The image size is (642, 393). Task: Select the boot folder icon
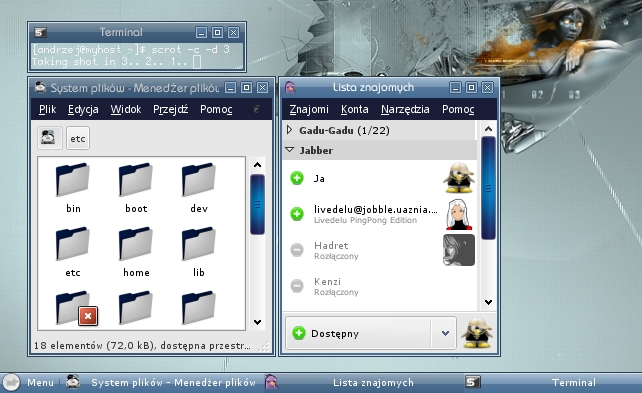[x=136, y=180]
